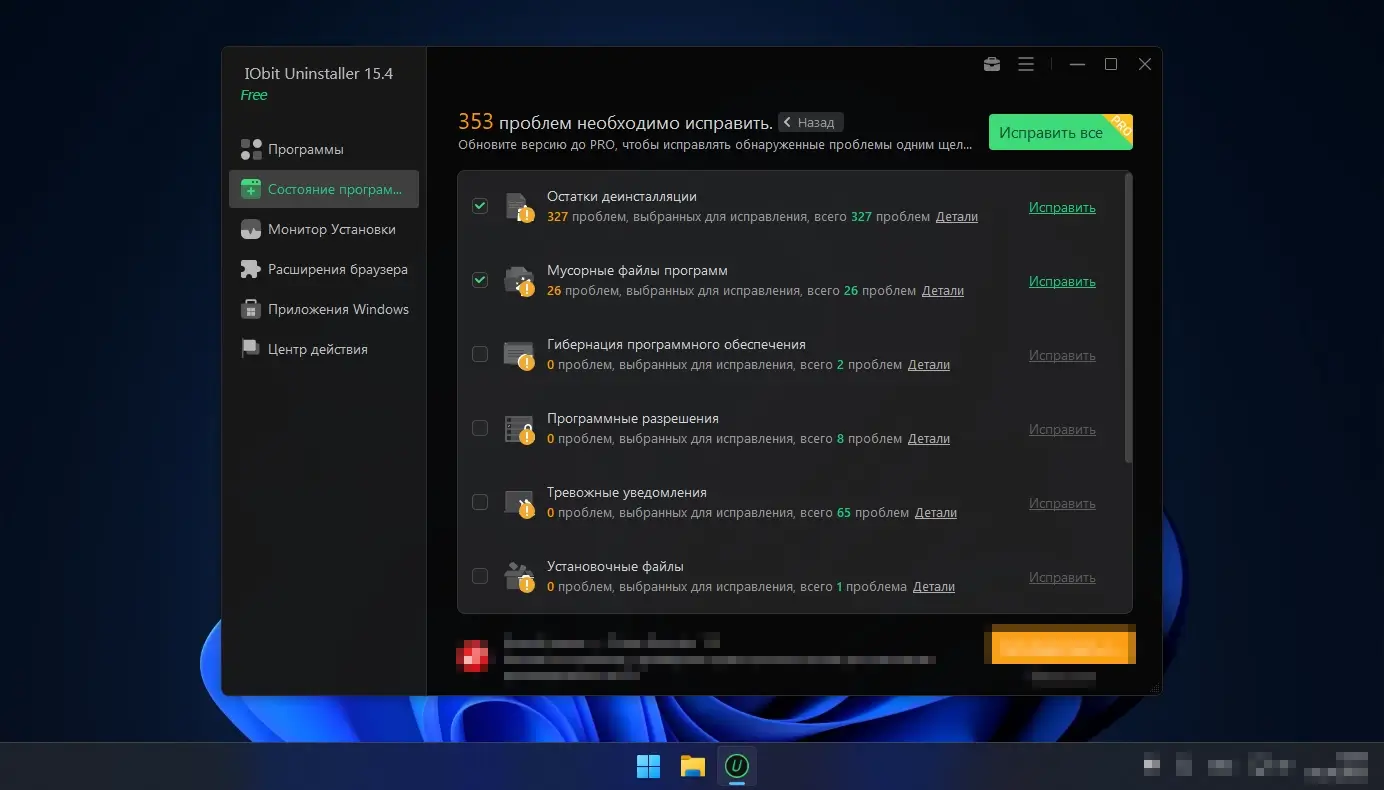Click the Установочные файлы box icon

(518, 577)
